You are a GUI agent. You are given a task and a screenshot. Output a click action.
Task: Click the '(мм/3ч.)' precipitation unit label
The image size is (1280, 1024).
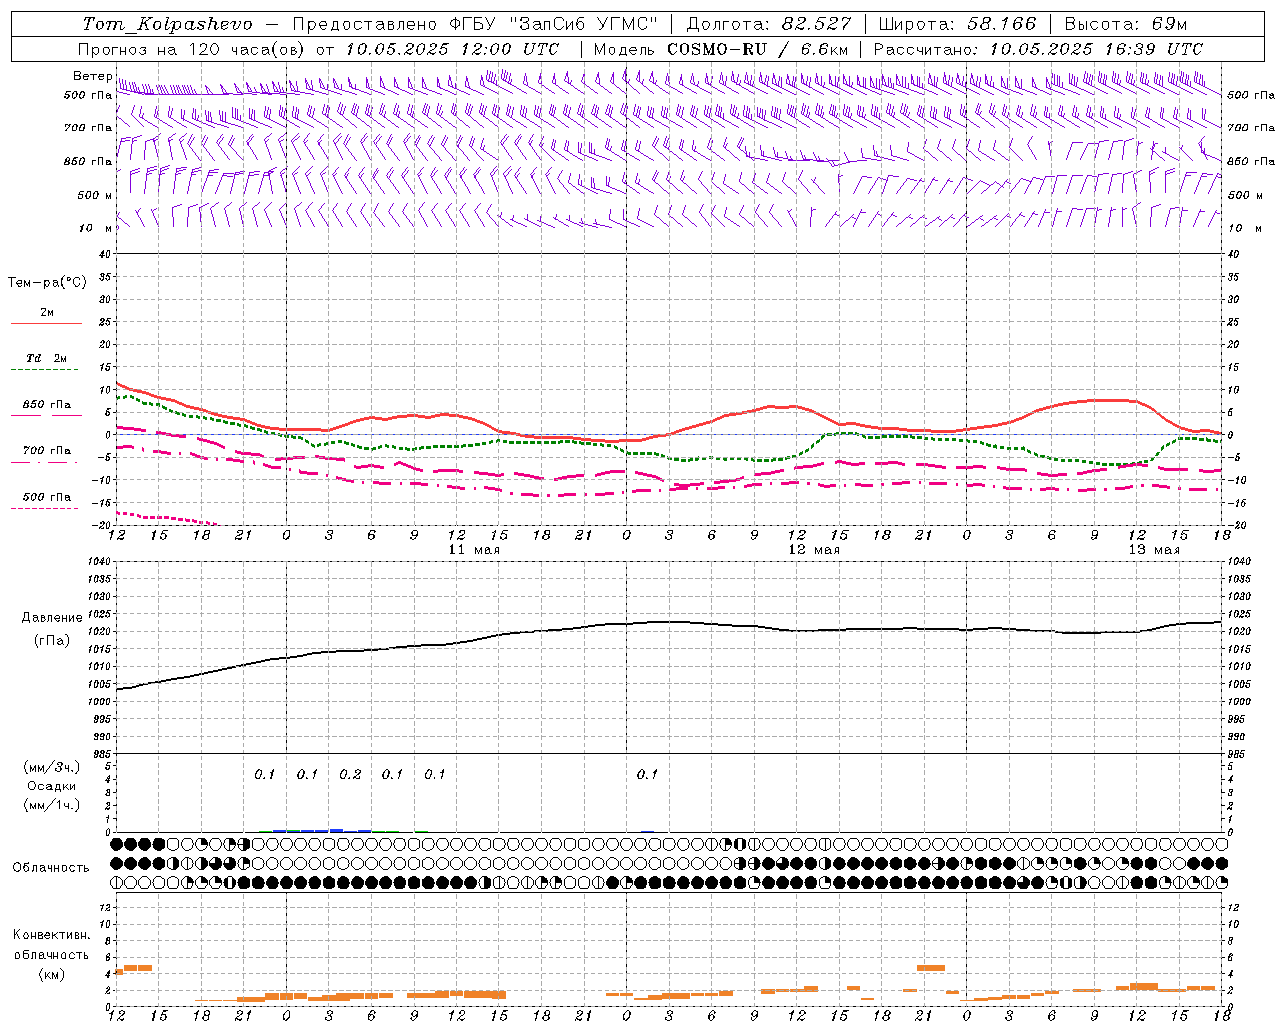pos(51,767)
